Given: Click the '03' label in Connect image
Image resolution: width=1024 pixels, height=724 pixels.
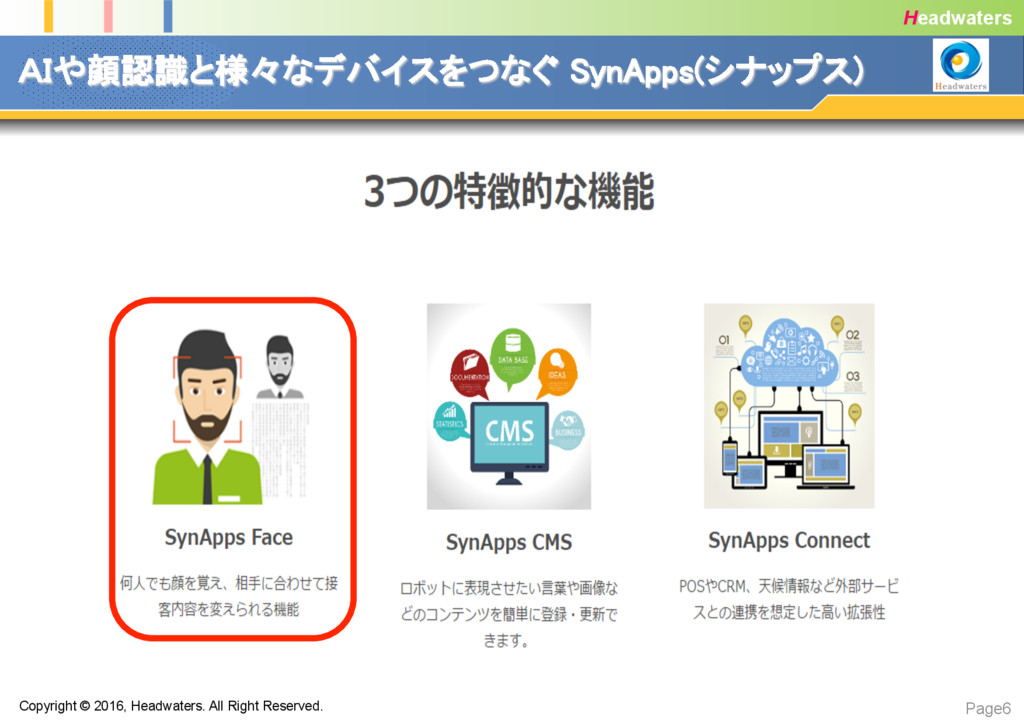Looking at the screenshot, I should [852, 376].
